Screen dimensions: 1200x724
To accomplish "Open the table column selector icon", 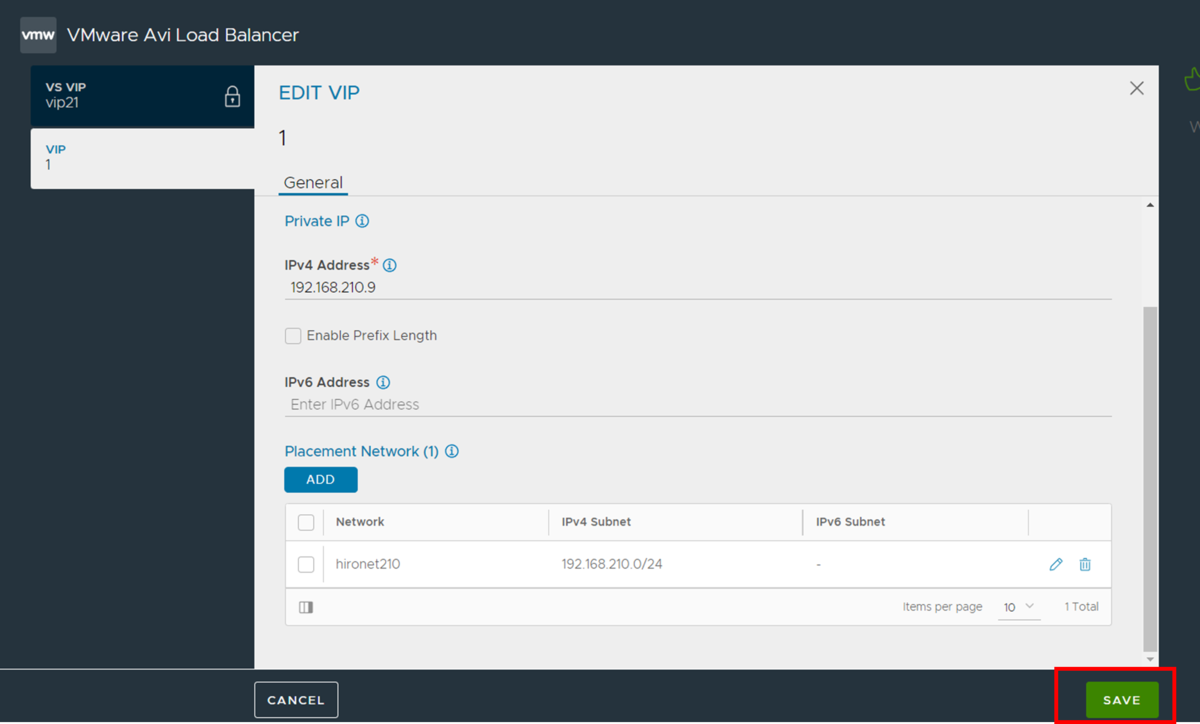I will (306, 607).
